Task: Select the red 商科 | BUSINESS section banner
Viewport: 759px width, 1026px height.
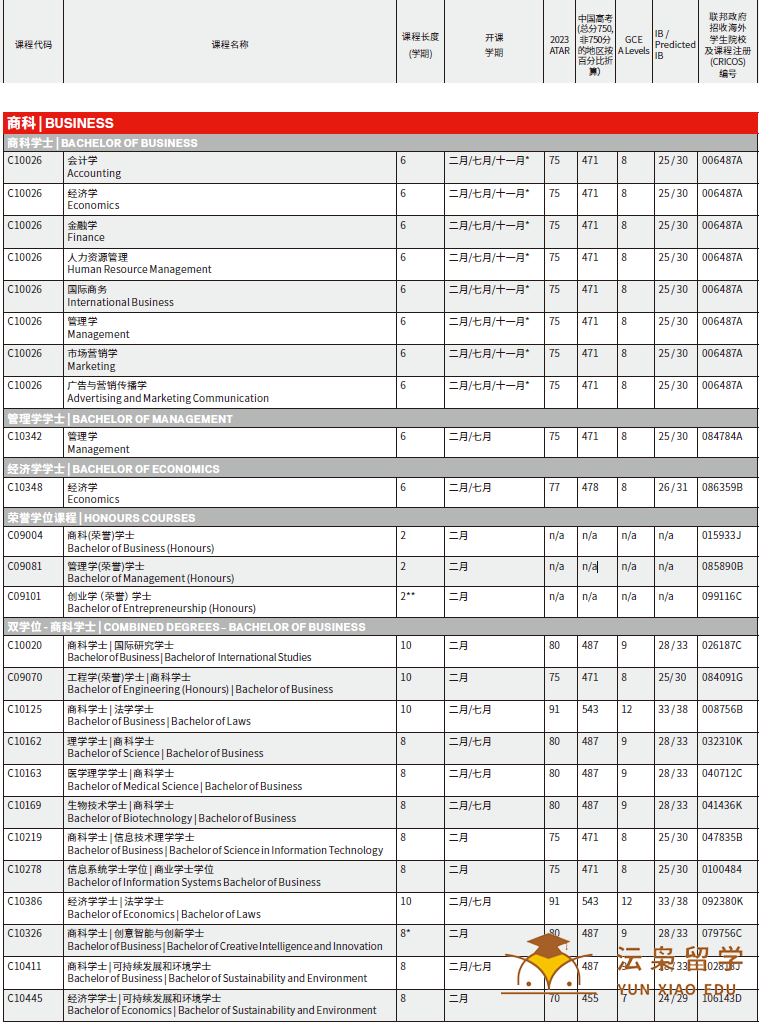Action: [x=380, y=122]
